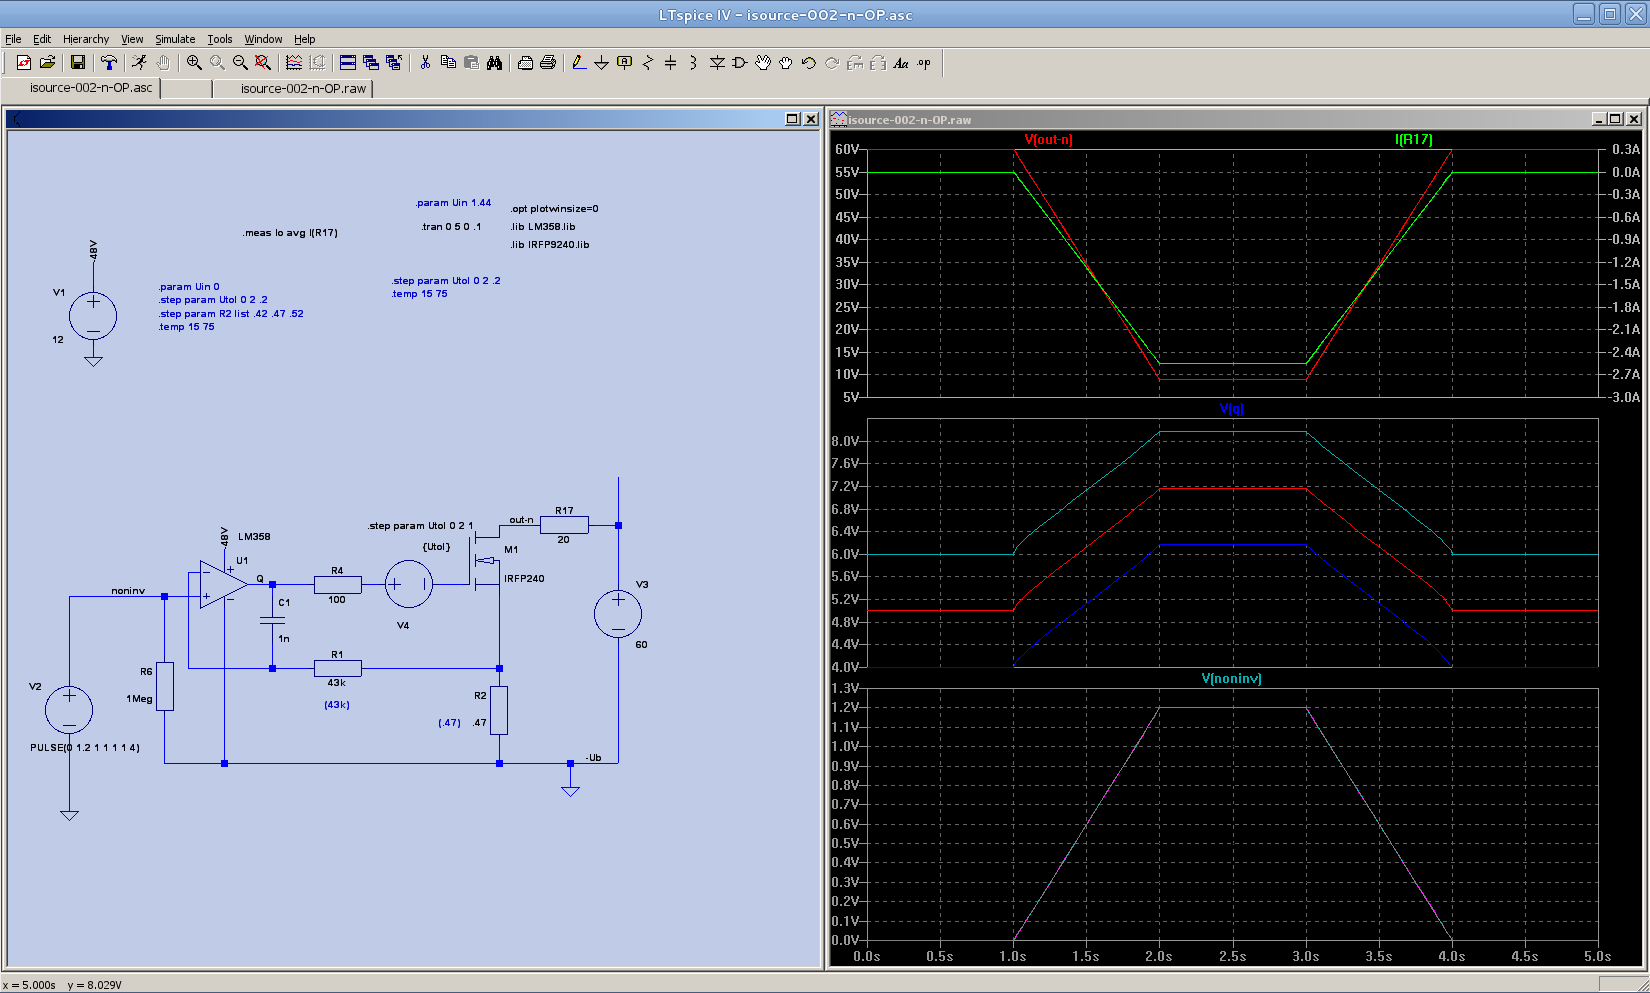The height and width of the screenshot is (993, 1650).
Task: Open the component gate icon
Action: [x=740, y=62]
